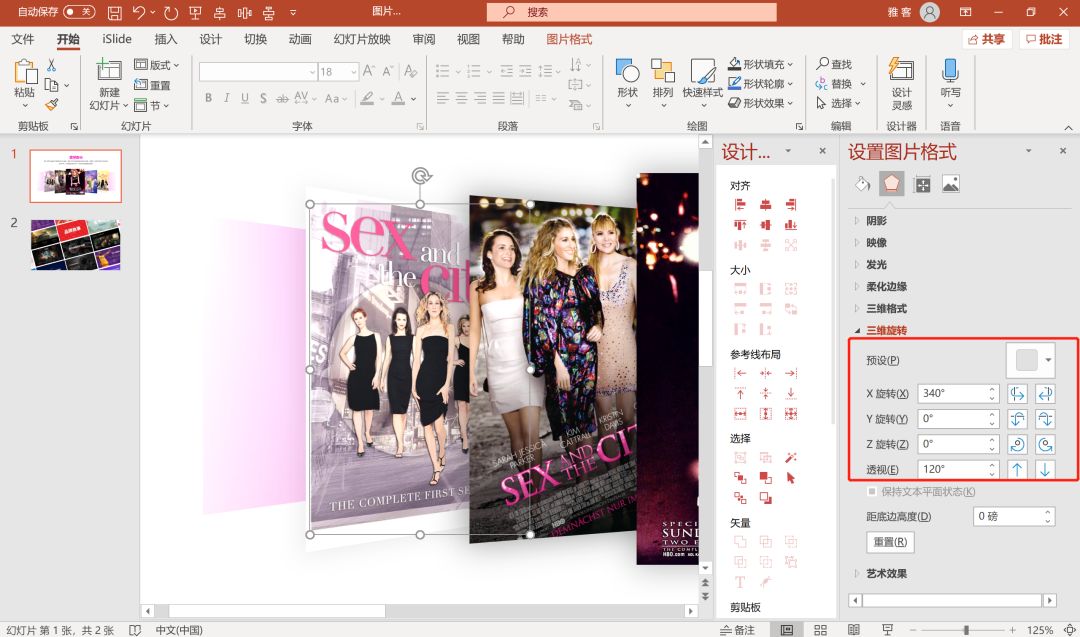Image resolution: width=1080 pixels, height=637 pixels.
Task: Click the 重置(R) reset button
Action: tap(890, 542)
